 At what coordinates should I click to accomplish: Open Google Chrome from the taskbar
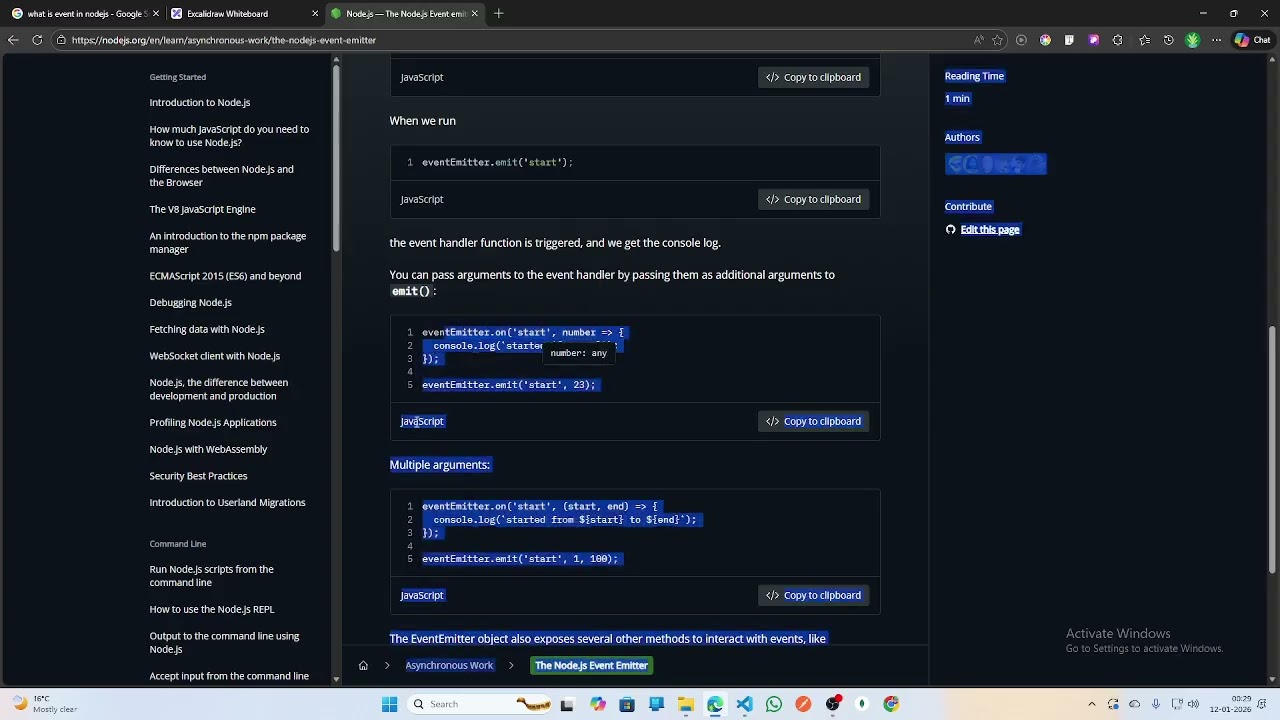pos(891,704)
